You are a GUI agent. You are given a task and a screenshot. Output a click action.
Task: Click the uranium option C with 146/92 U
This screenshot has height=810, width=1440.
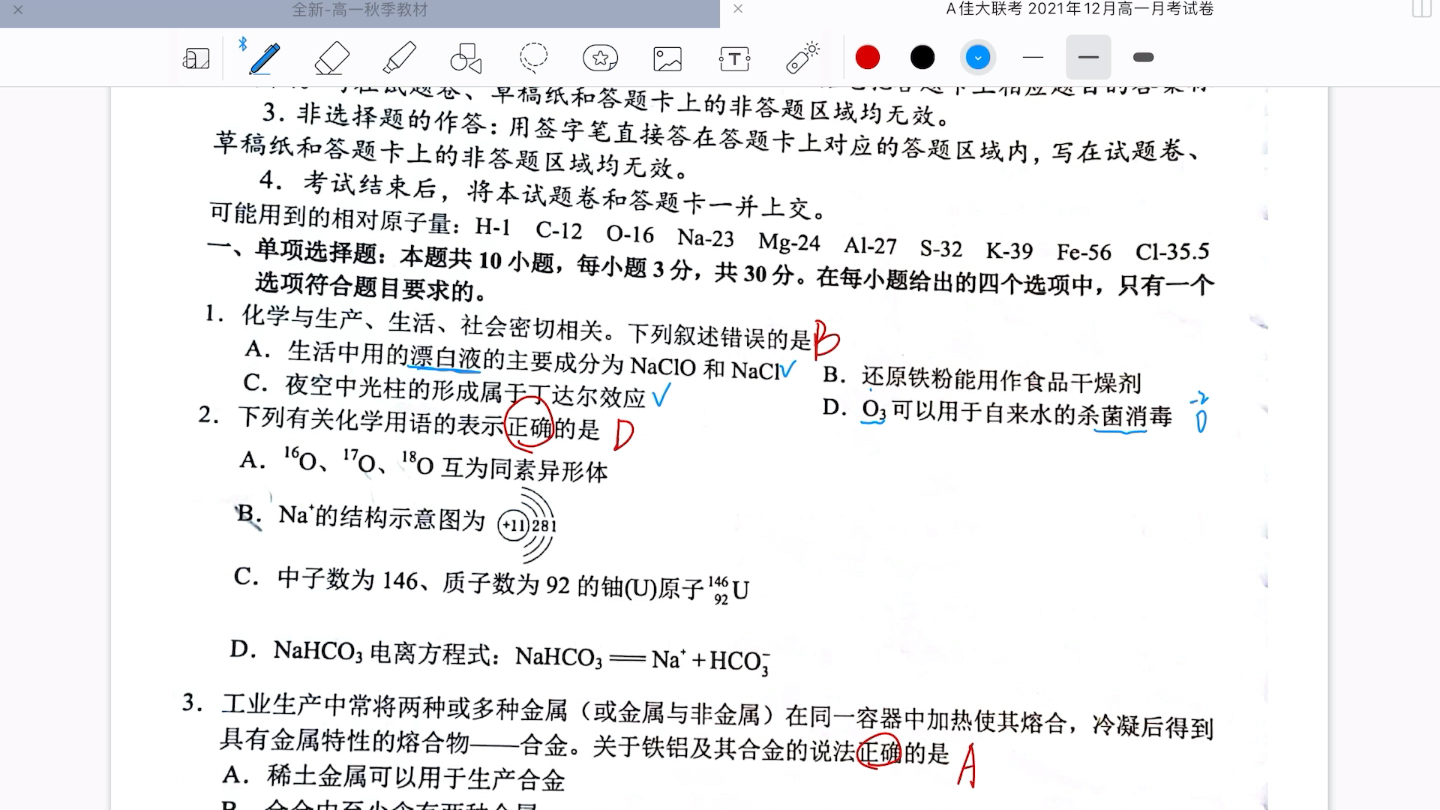coord(491,584)
